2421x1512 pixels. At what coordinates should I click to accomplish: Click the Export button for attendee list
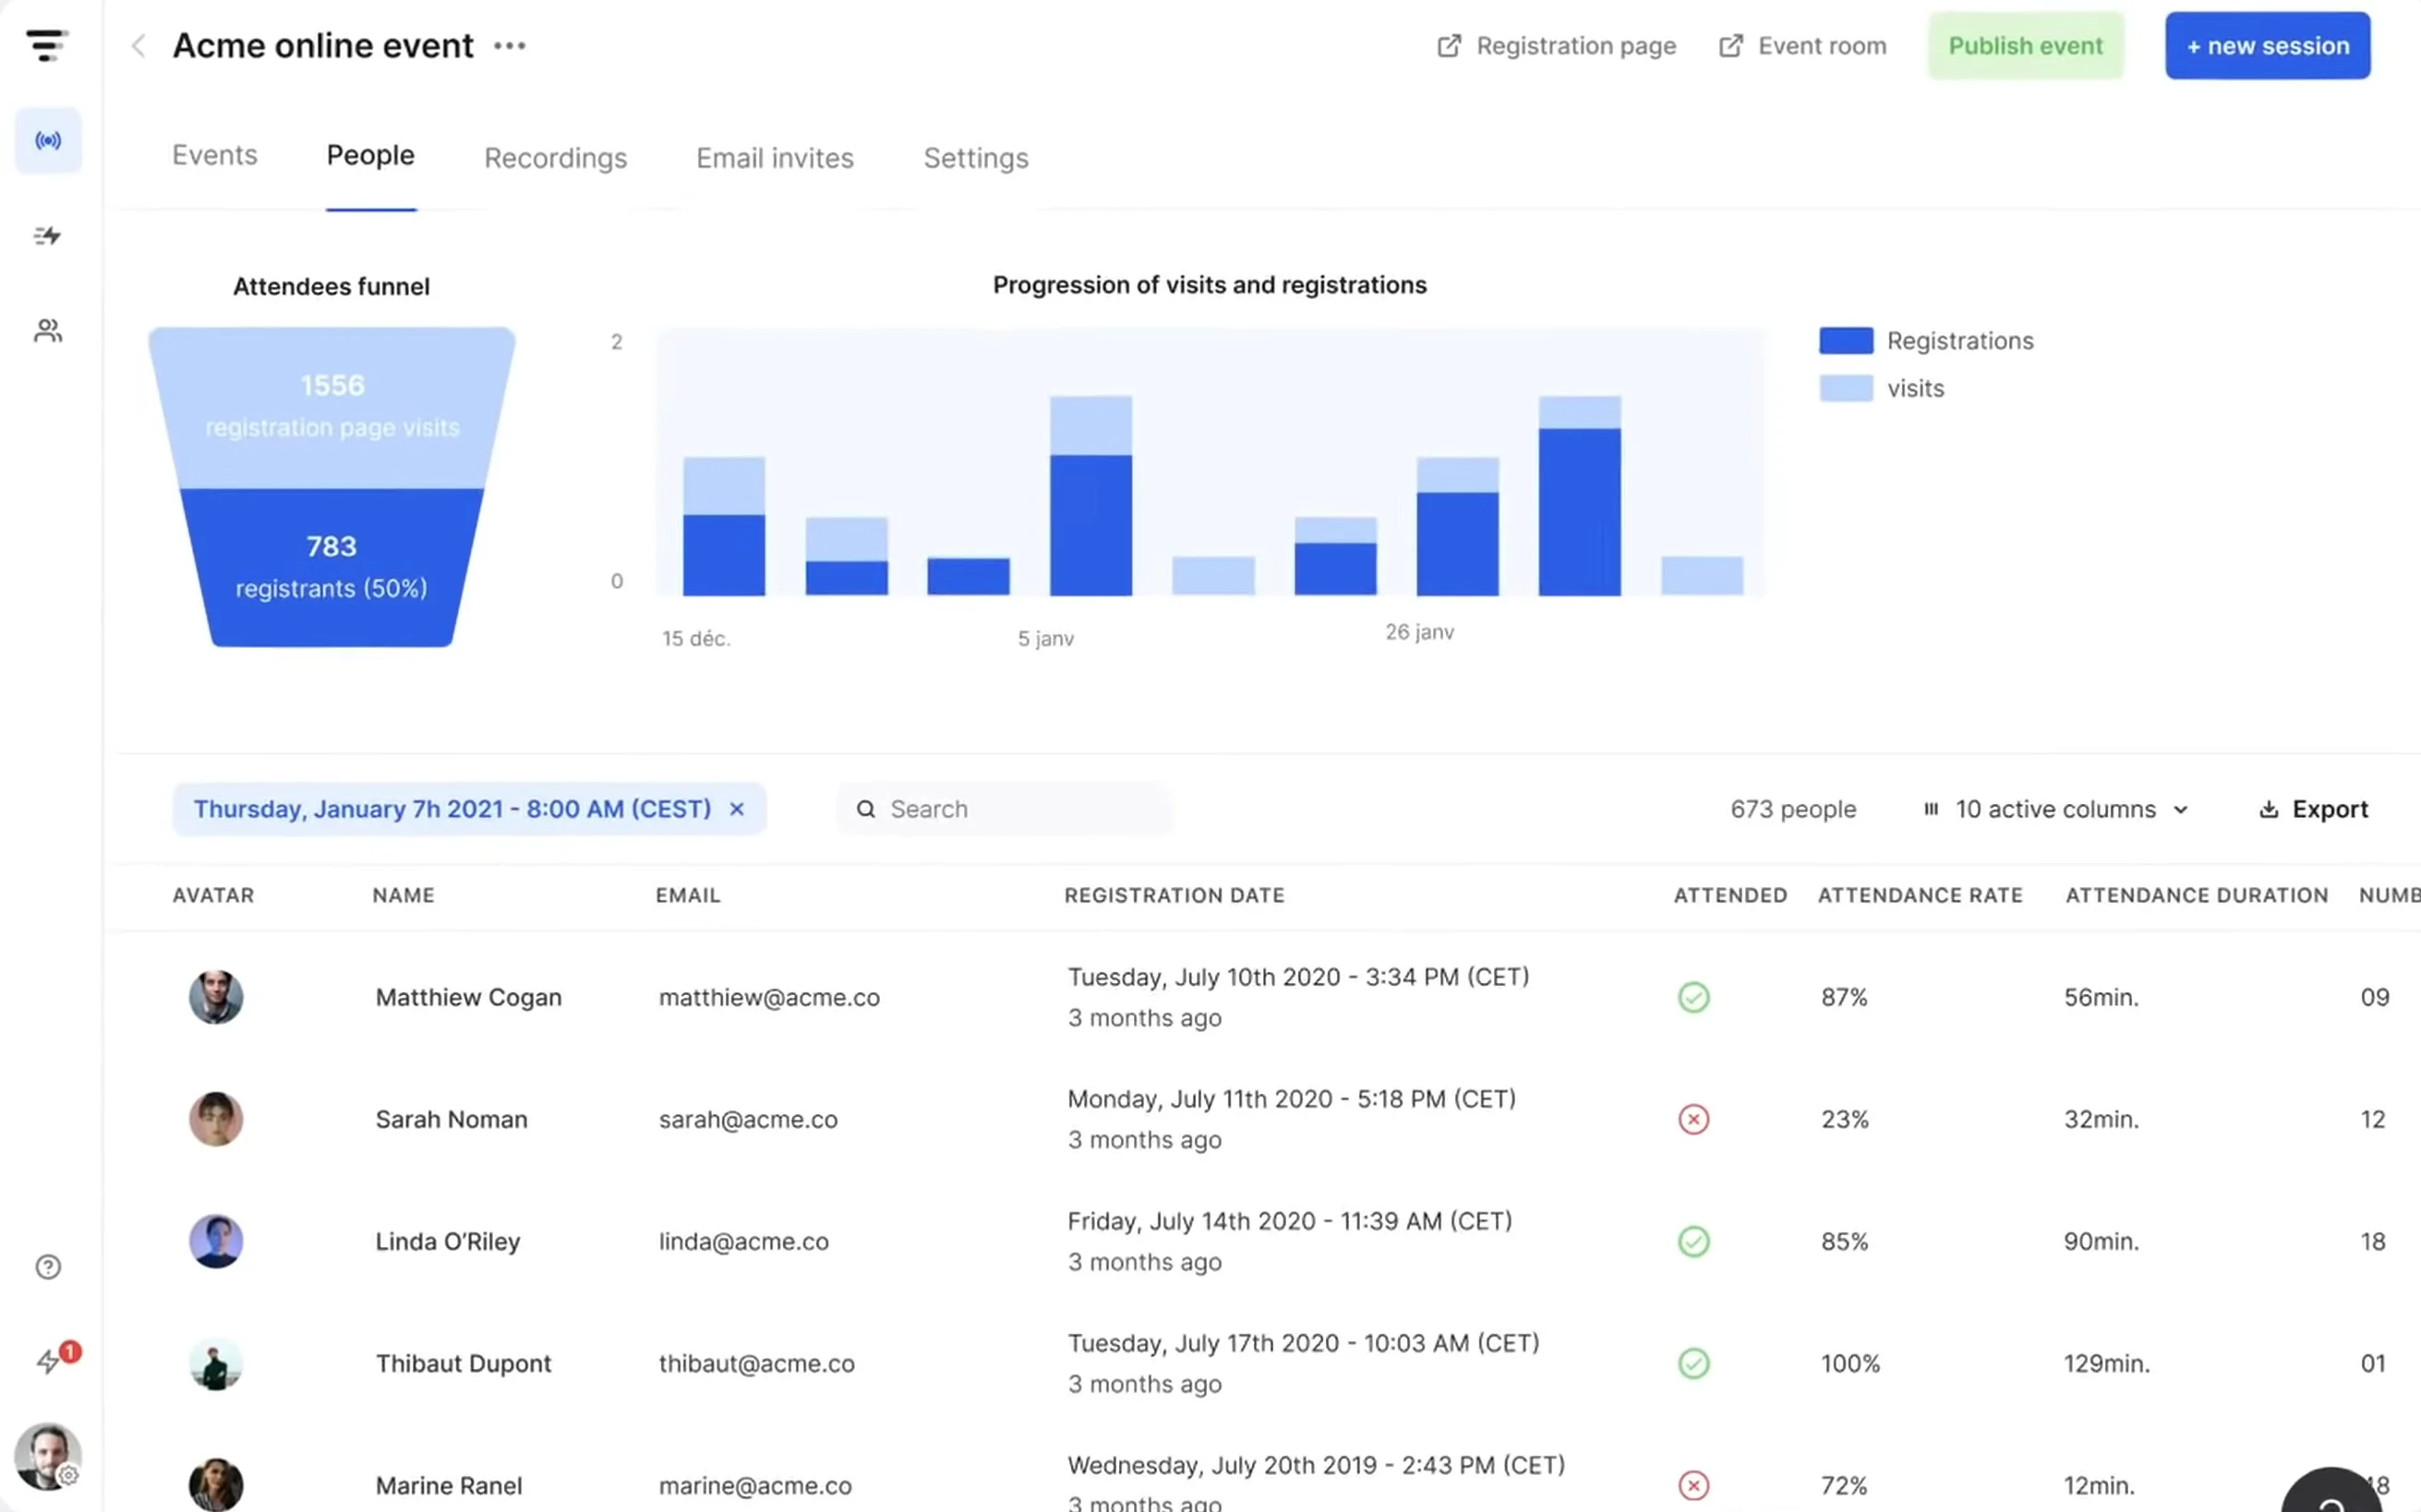[x=2313, y=809]
